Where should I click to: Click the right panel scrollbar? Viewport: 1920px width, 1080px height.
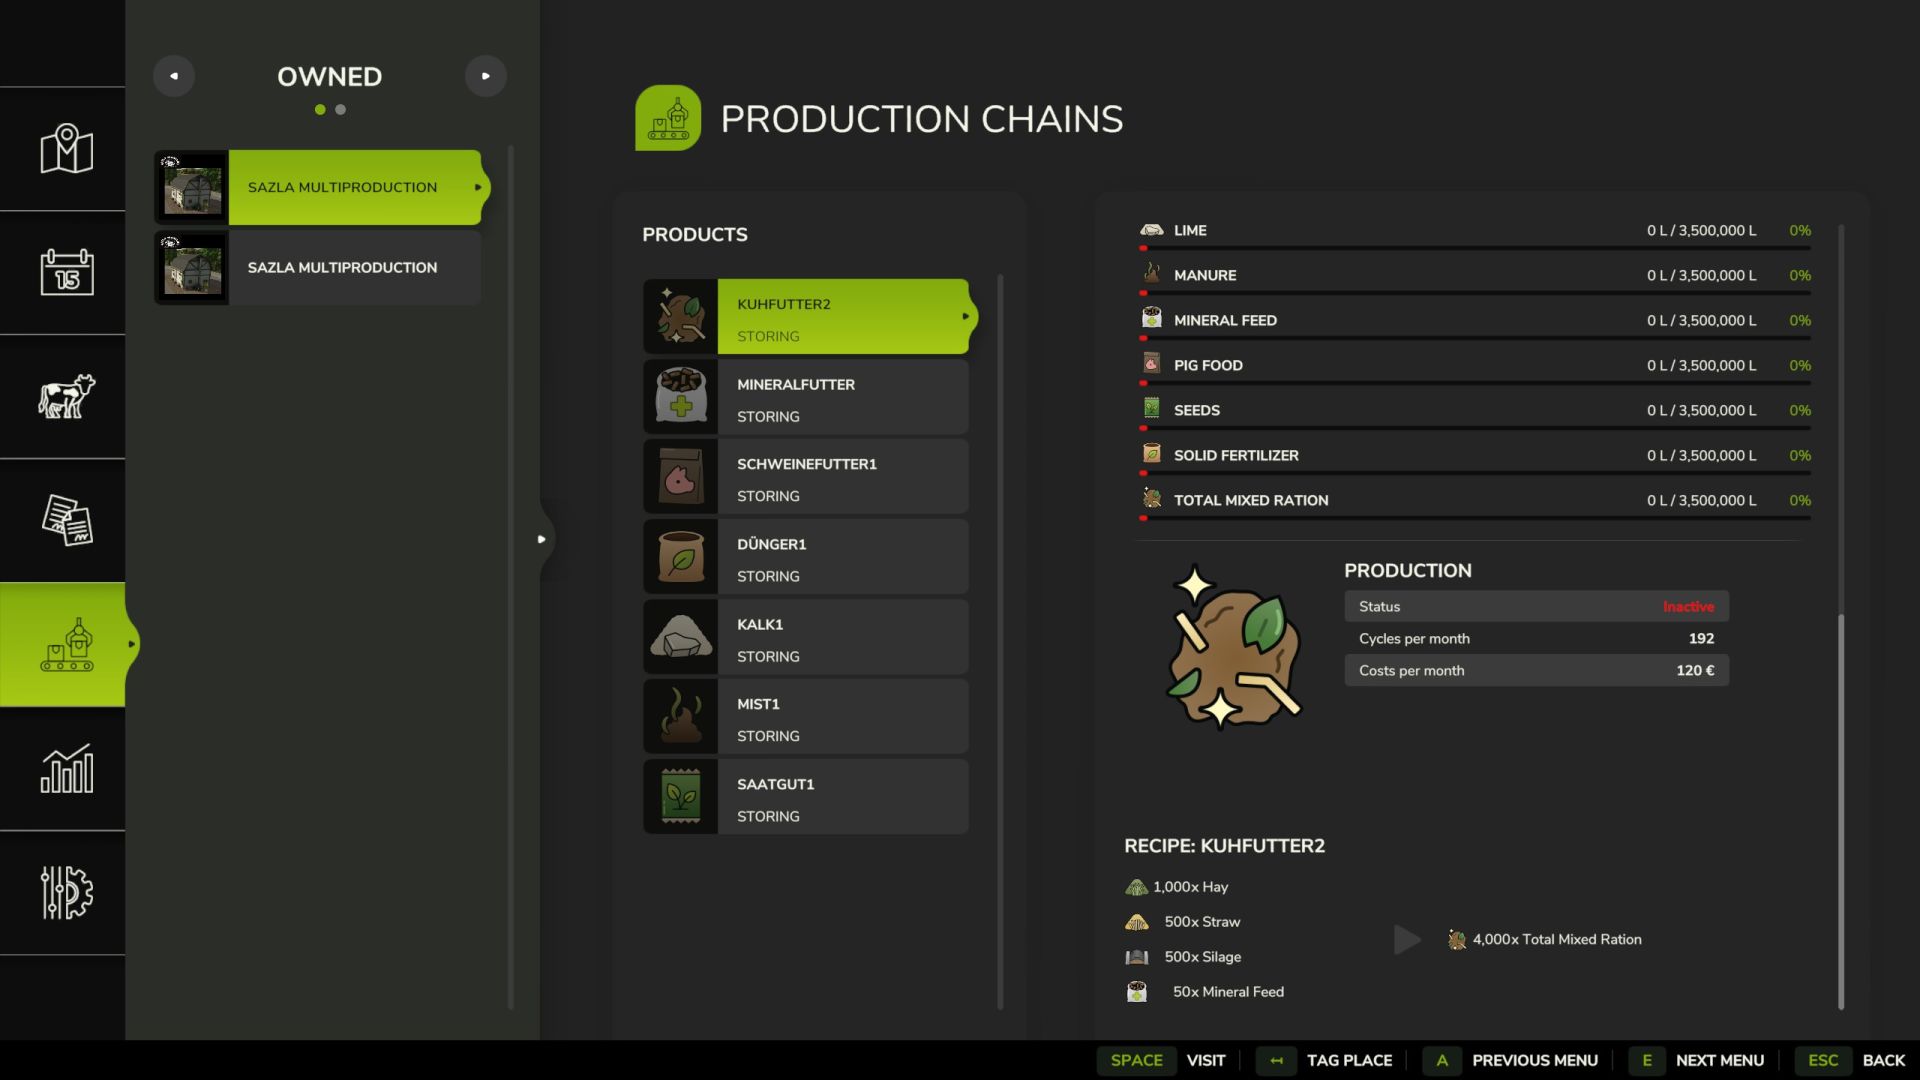(1841, 810)
